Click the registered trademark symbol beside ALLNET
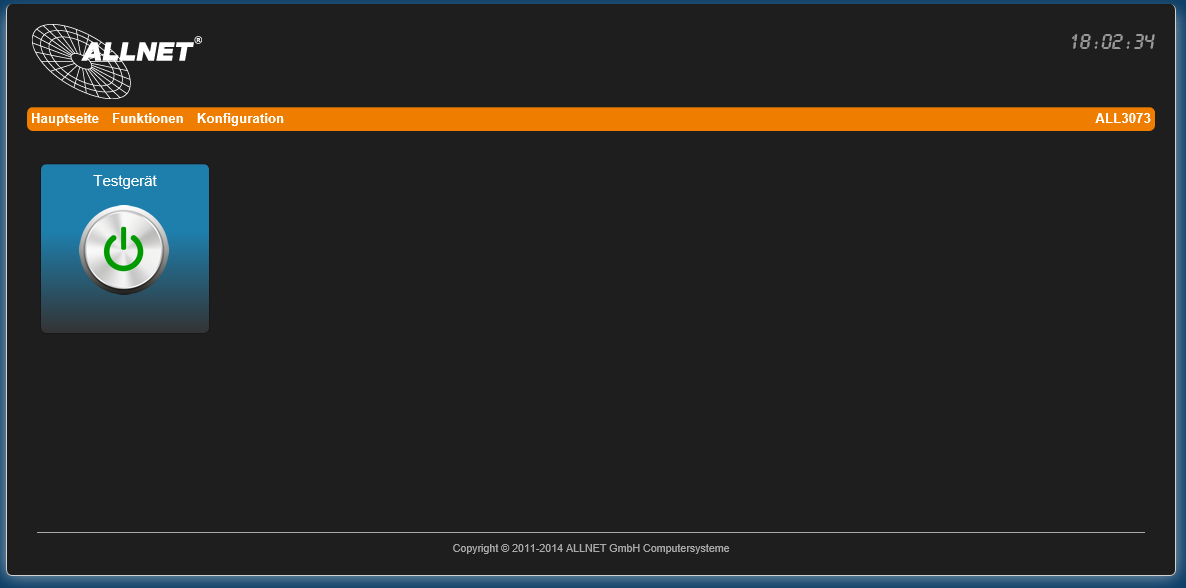The height and width of the screenshot is (588, 1186). coord(198,41)
